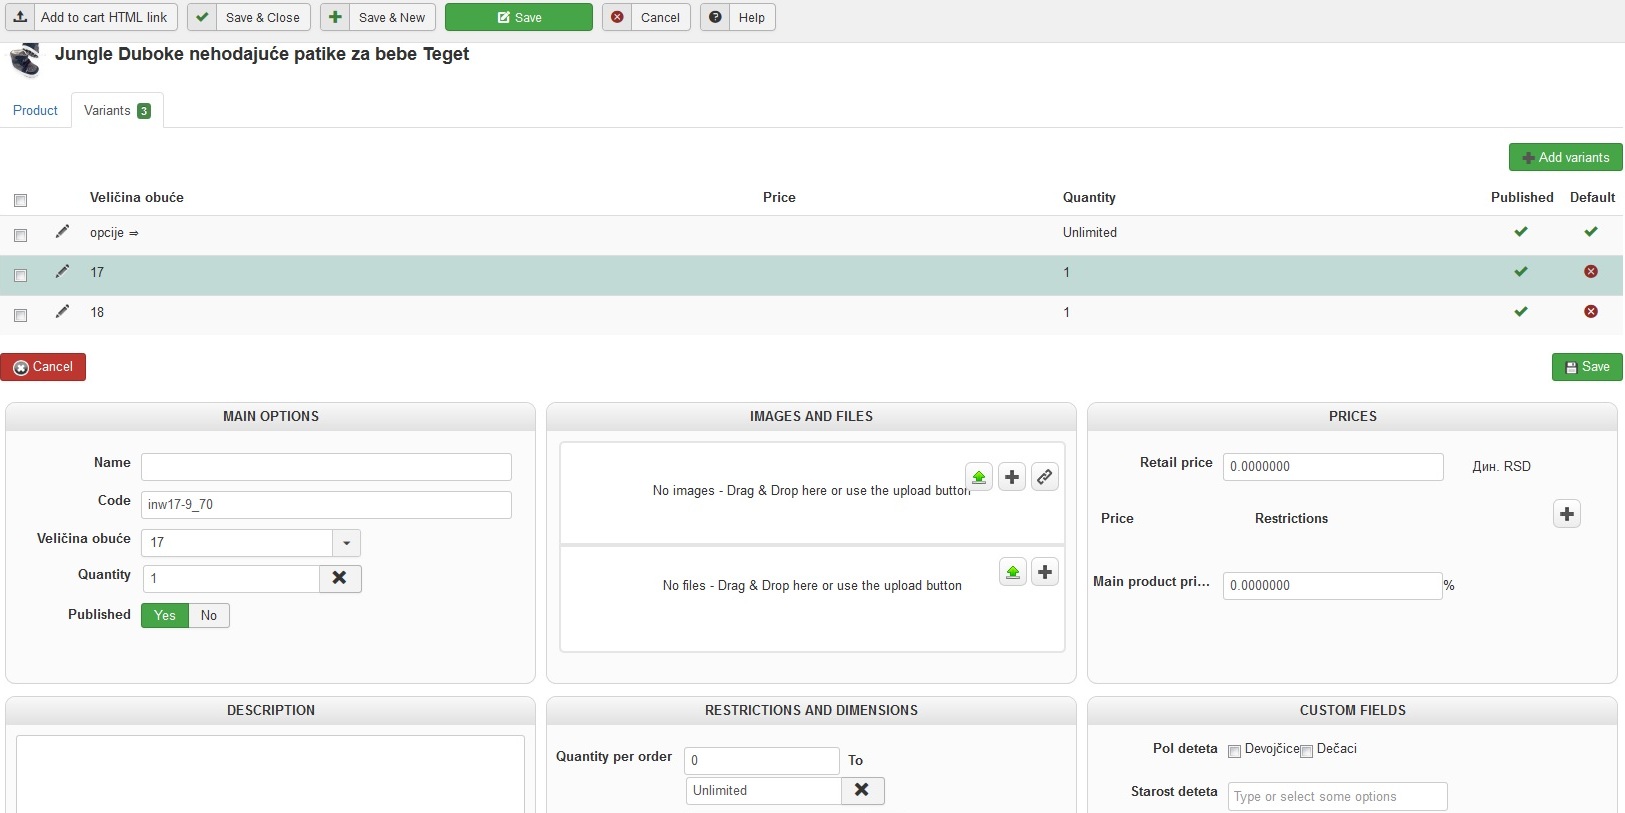Open Starost deteta options selector
1625x813 pixels.
[x=1337, y=796]
